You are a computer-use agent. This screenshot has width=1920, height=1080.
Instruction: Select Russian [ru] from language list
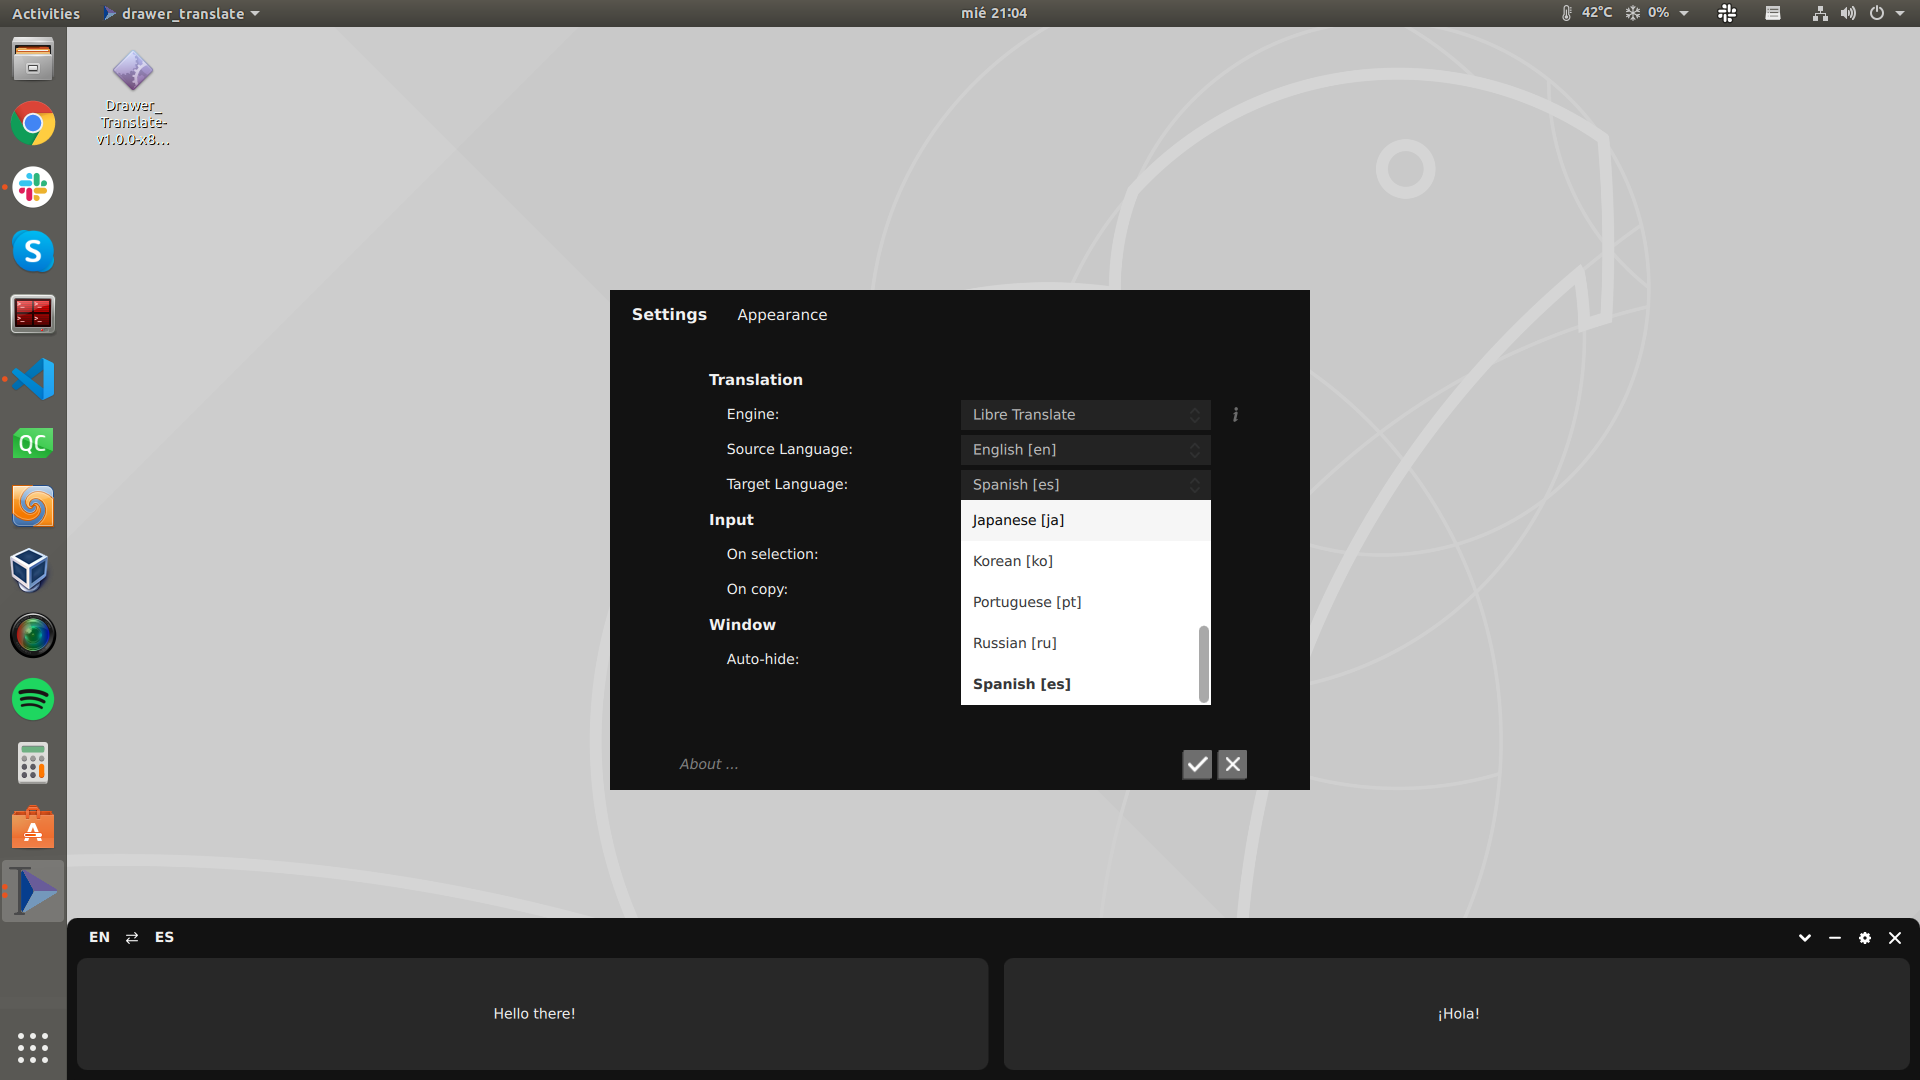pos(1014,642)
